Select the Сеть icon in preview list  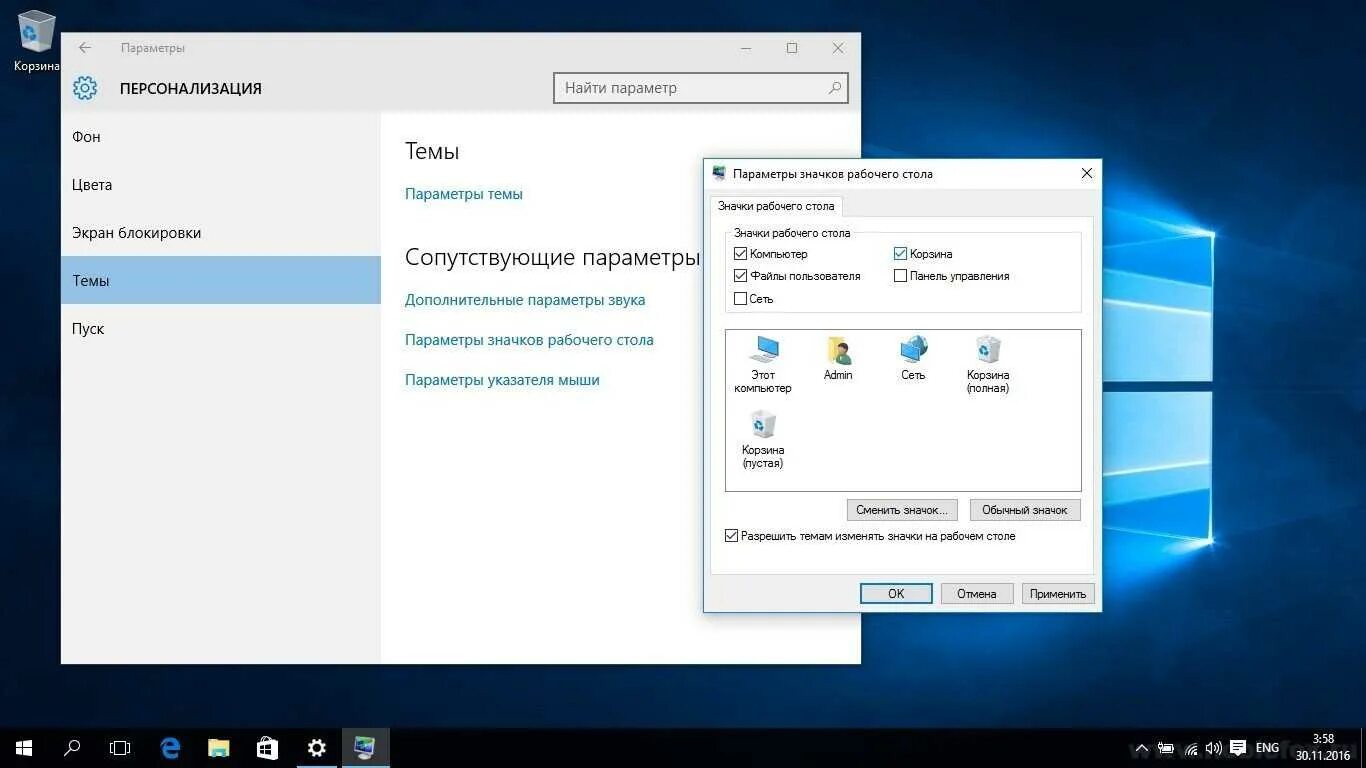click(x=913, y=359)
